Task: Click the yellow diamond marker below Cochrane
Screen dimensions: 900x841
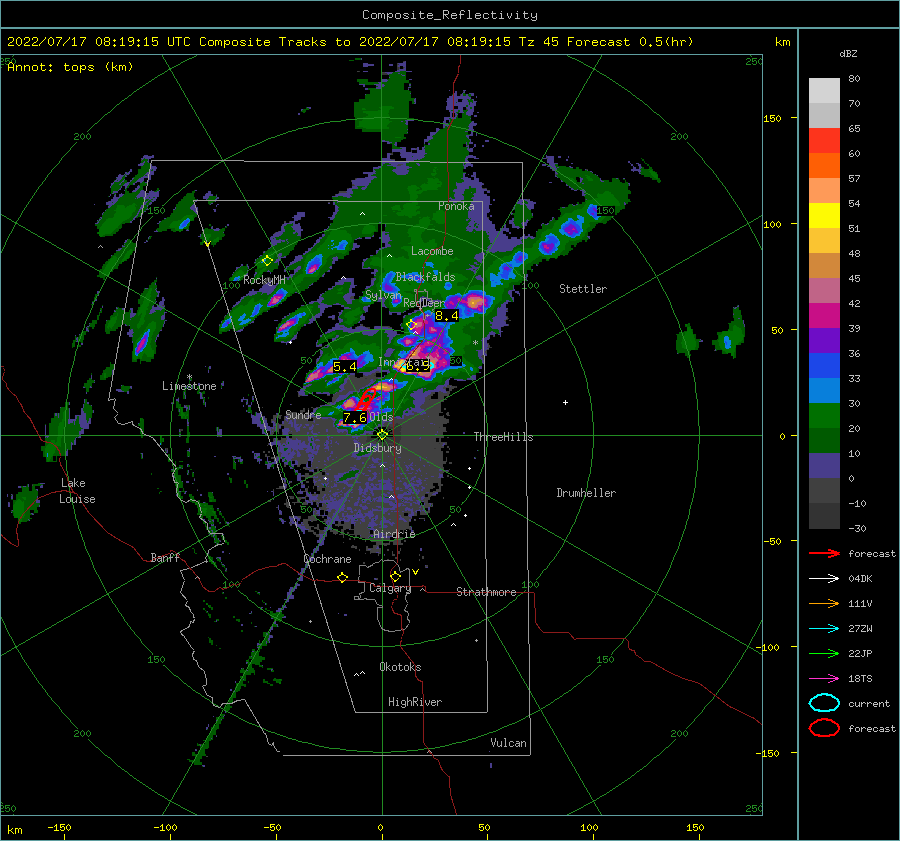Action: 343,577
